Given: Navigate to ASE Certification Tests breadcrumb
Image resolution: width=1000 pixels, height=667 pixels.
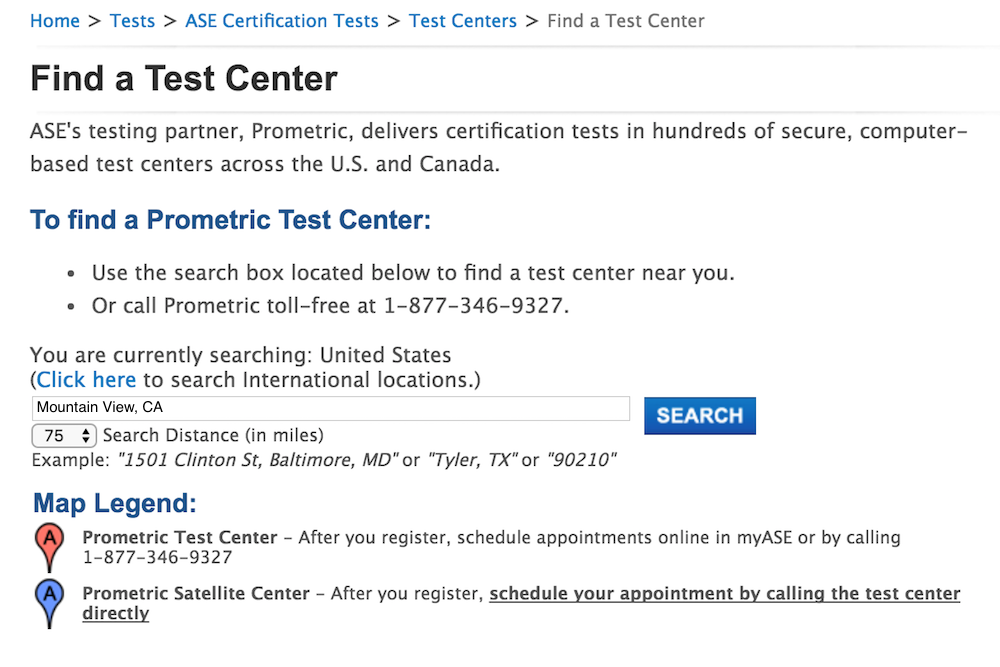Looking at the screenshot, I should click(282, 21).
